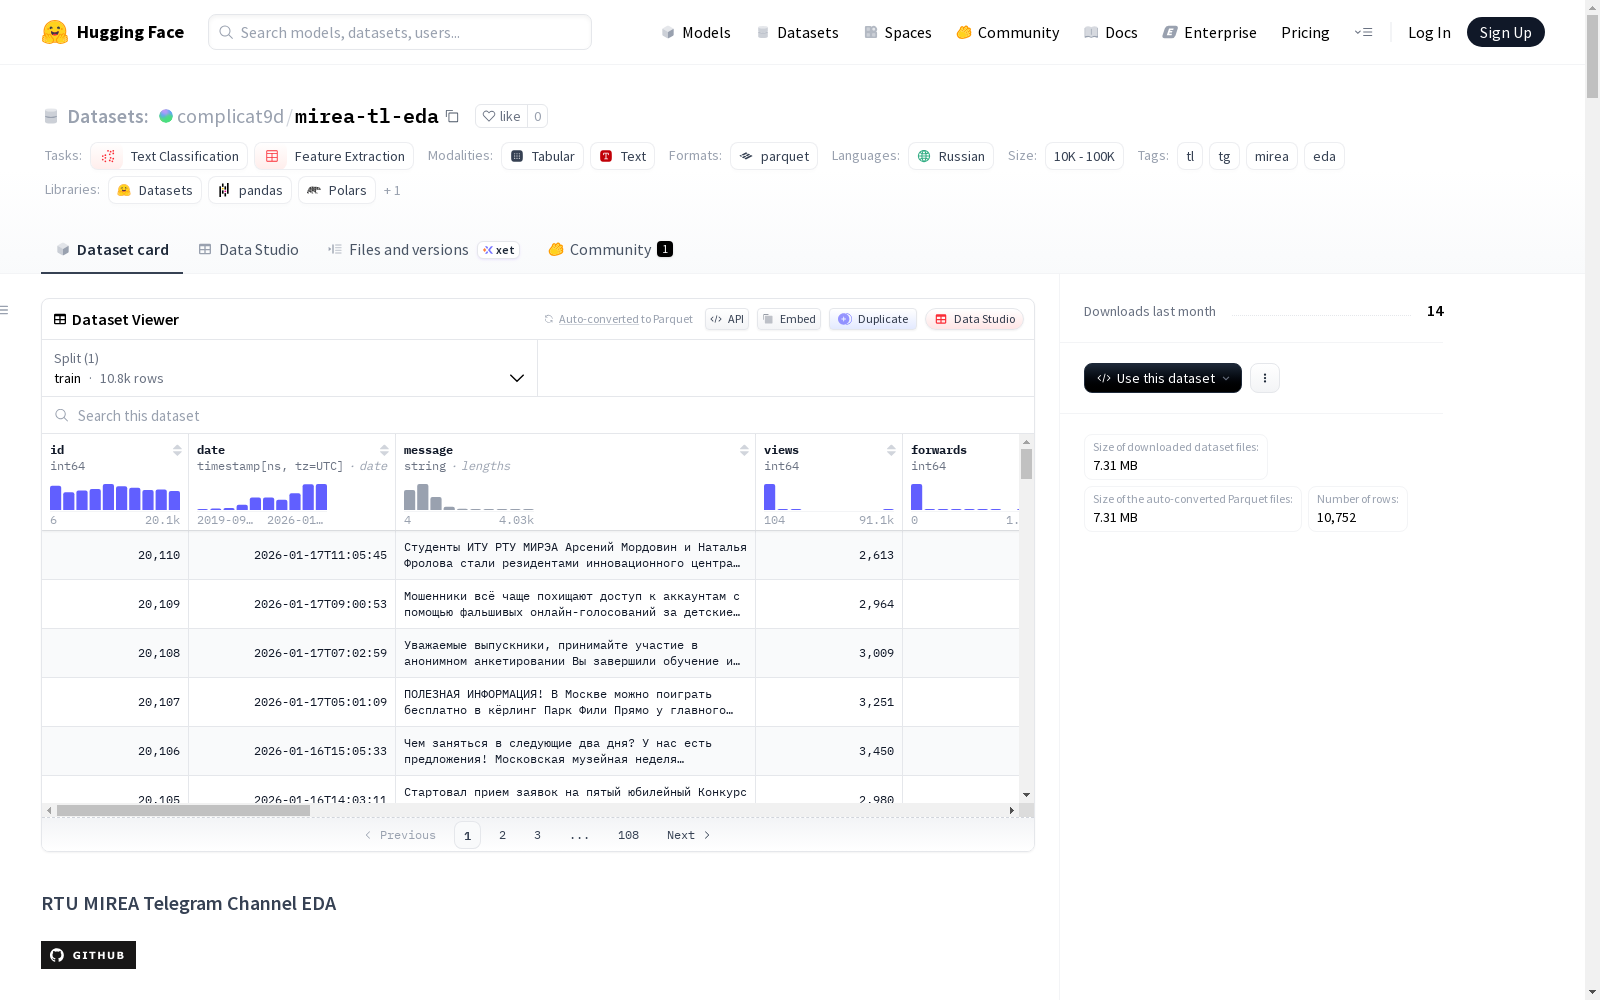Image resolution: width=1600 pixels, height=1000 pixels.
Task: Sort the id column
Action: coord(177,450)
